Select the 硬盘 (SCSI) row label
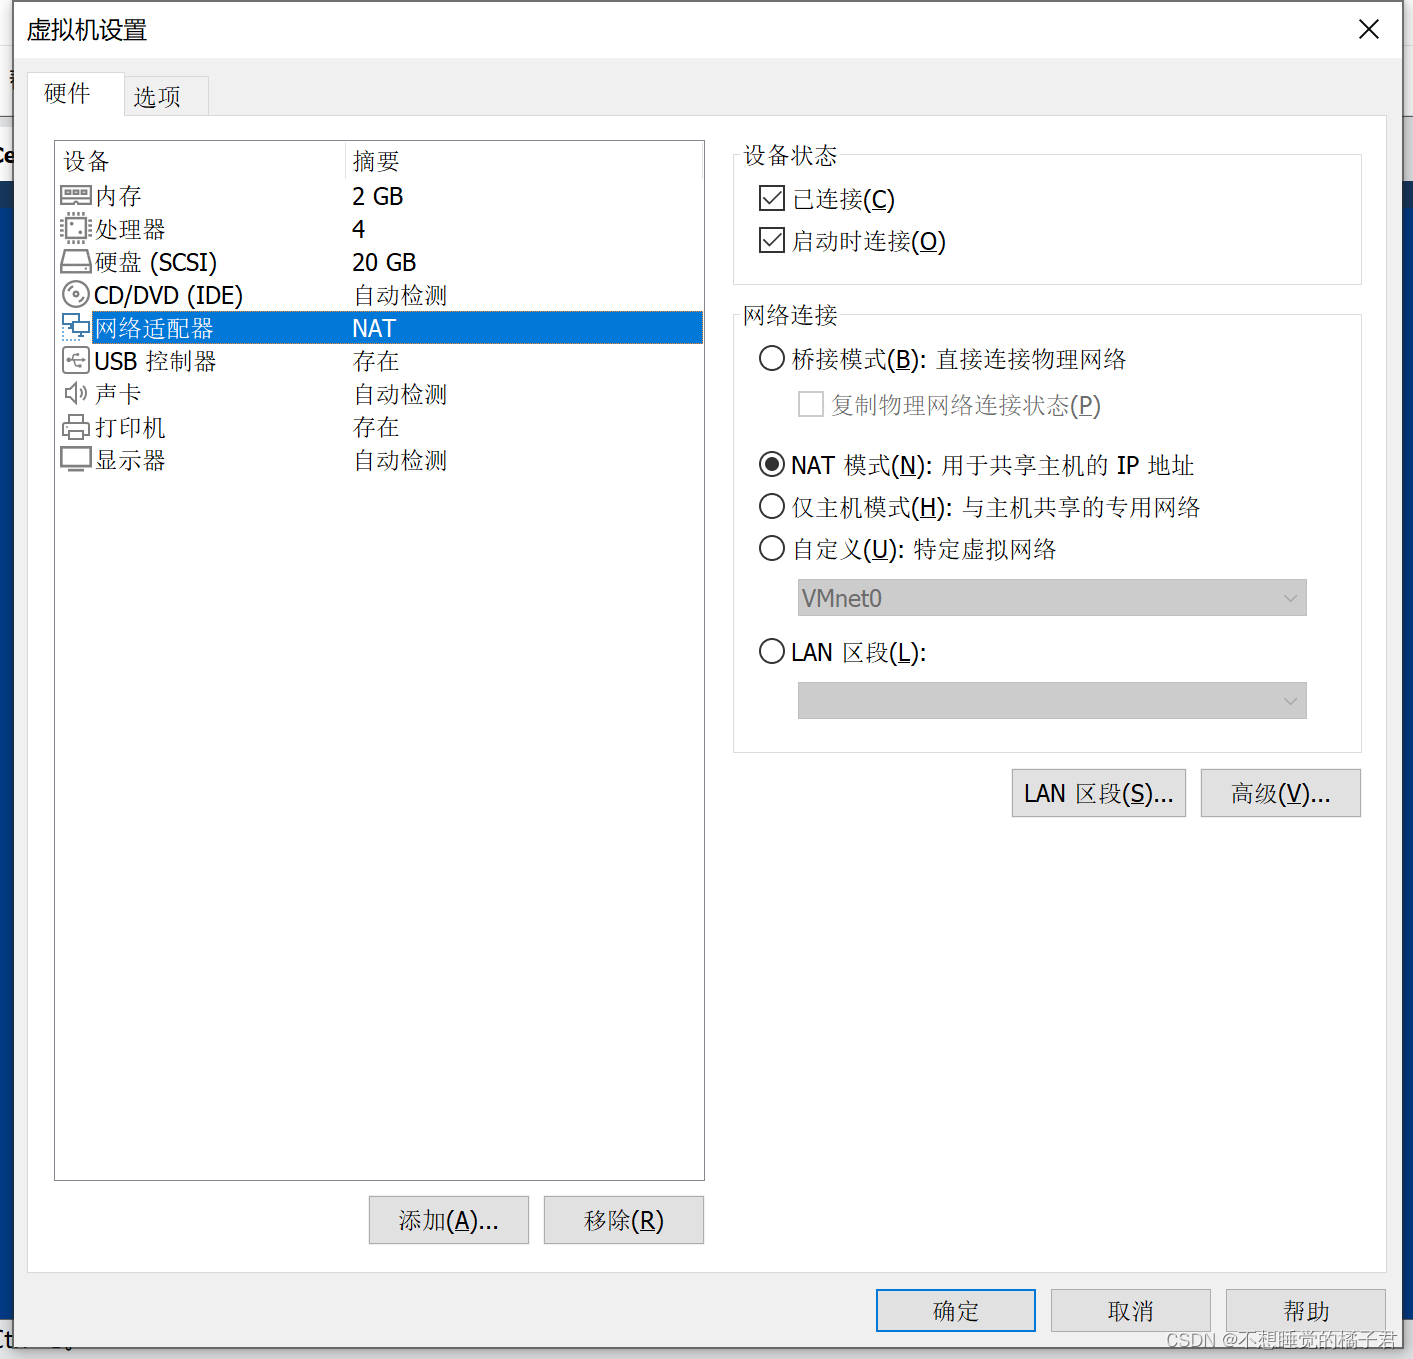The height and width of the screenshot is (1359, 1413). (x=156, y=262)
